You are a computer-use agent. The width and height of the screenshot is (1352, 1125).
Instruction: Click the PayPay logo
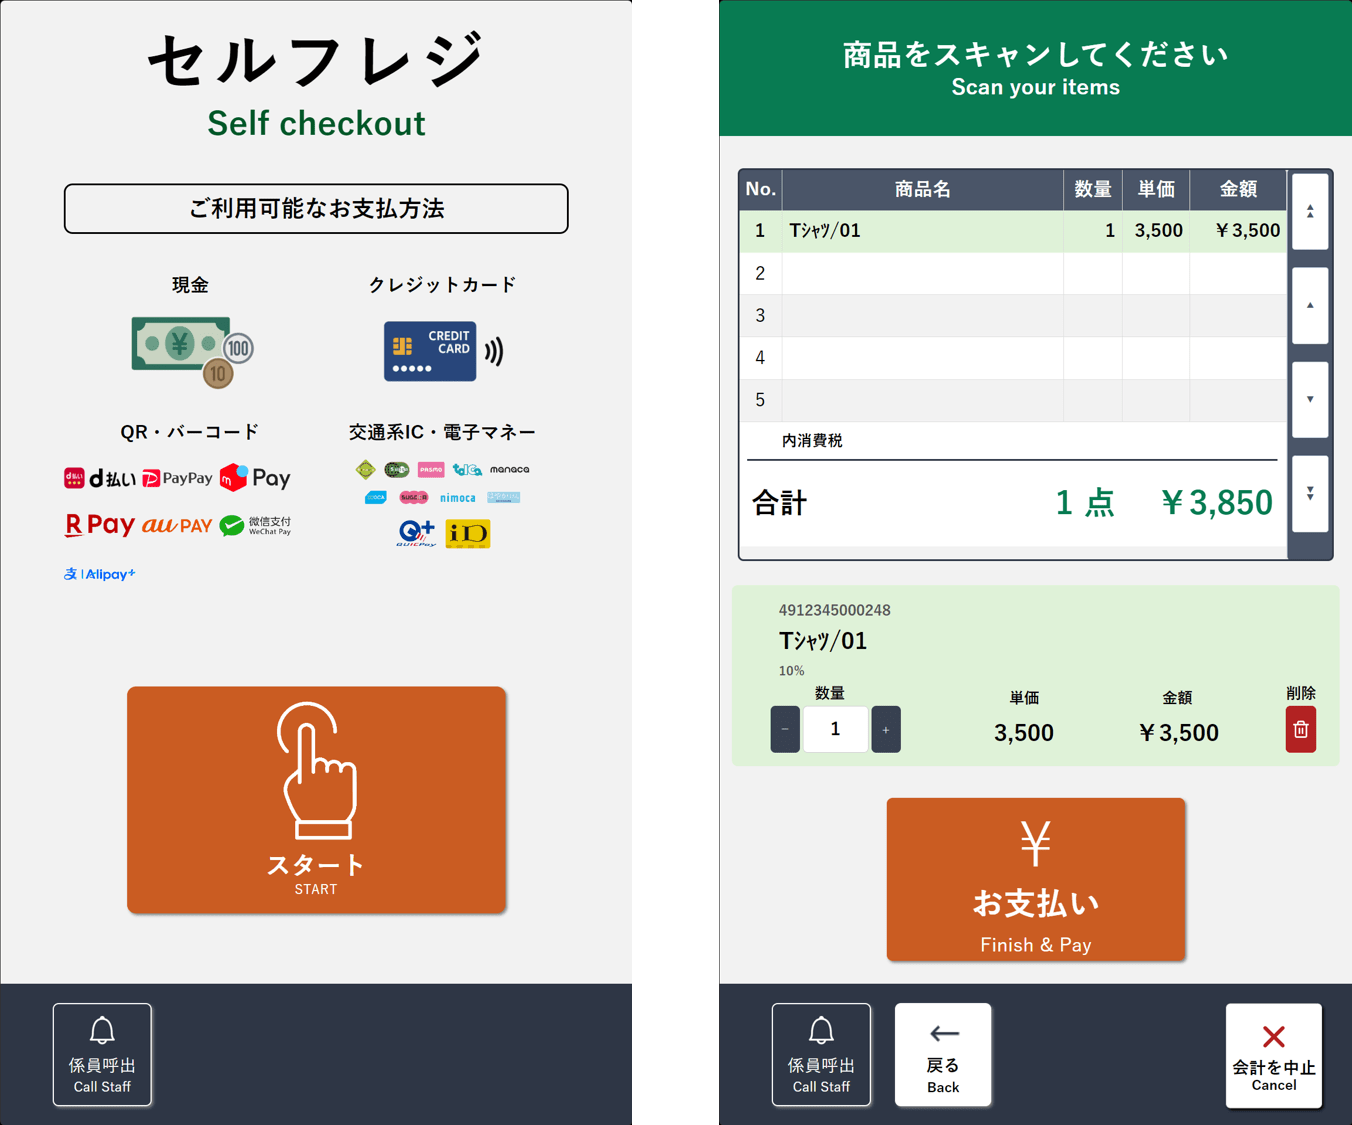pyautogui.click(x=178, y=478)
